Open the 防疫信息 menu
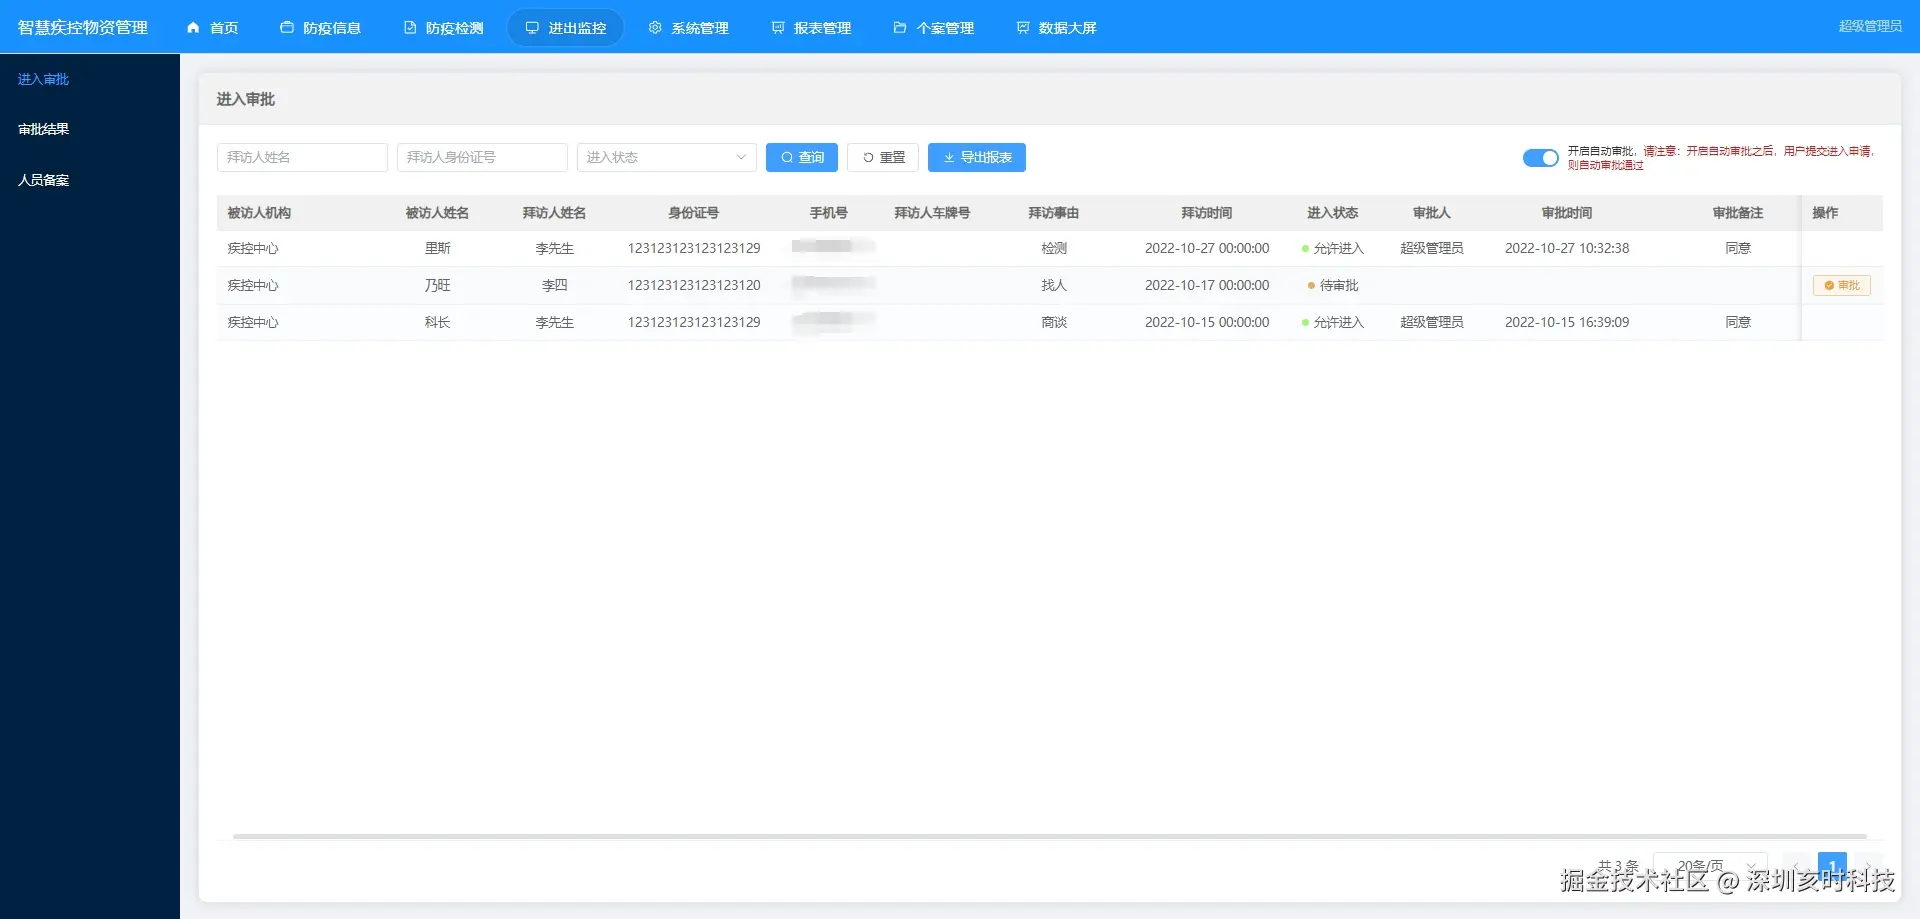 click(320, 28)
